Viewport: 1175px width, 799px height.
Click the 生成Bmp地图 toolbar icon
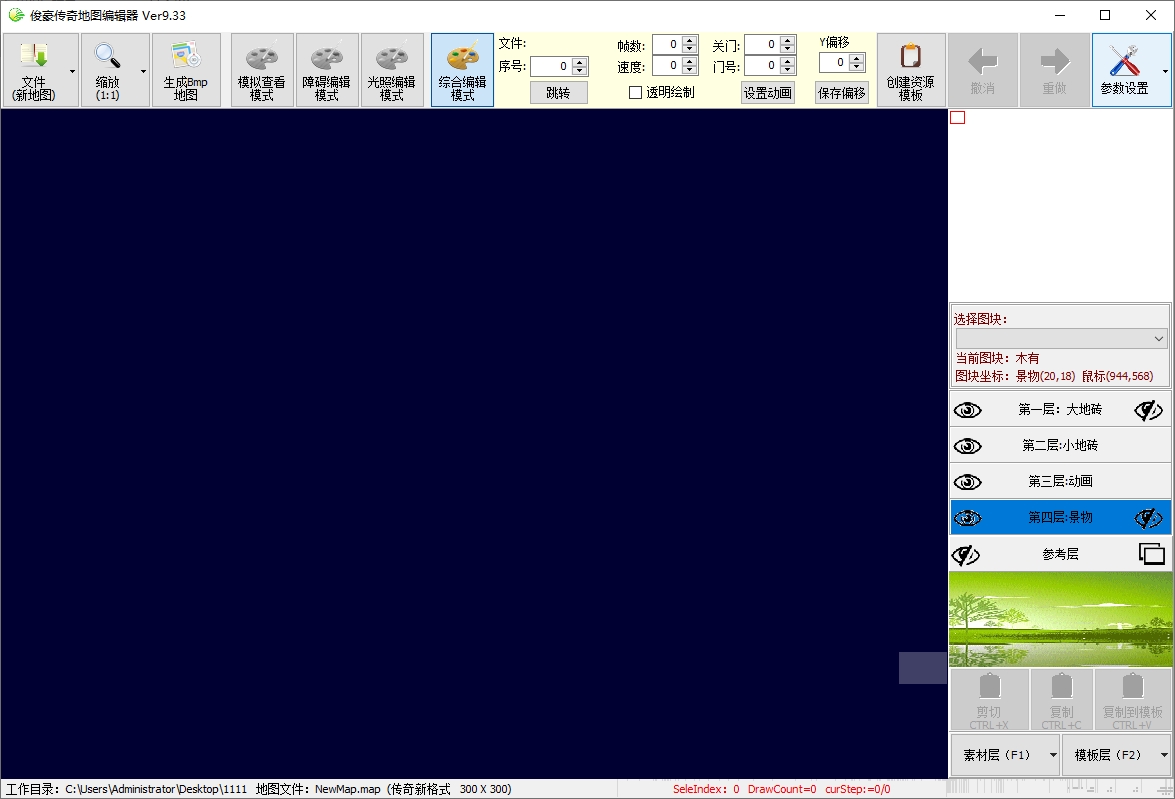pyautogui.click(x=186, y=70)
